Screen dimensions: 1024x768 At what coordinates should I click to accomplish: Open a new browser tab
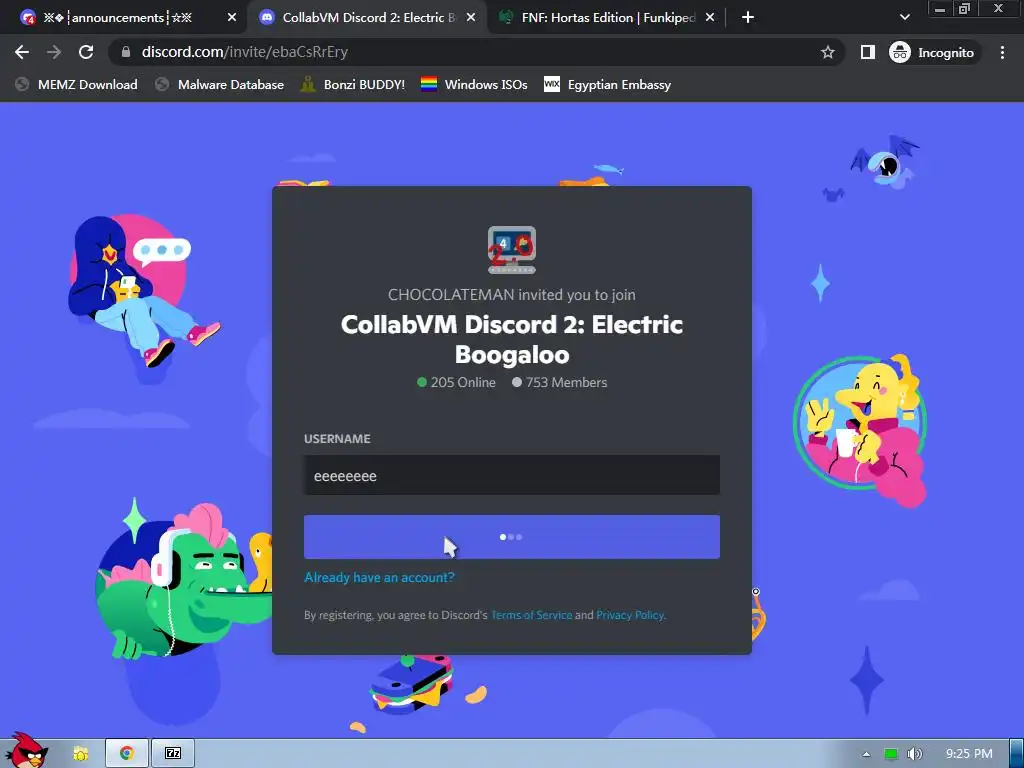[x=748, y=18]
